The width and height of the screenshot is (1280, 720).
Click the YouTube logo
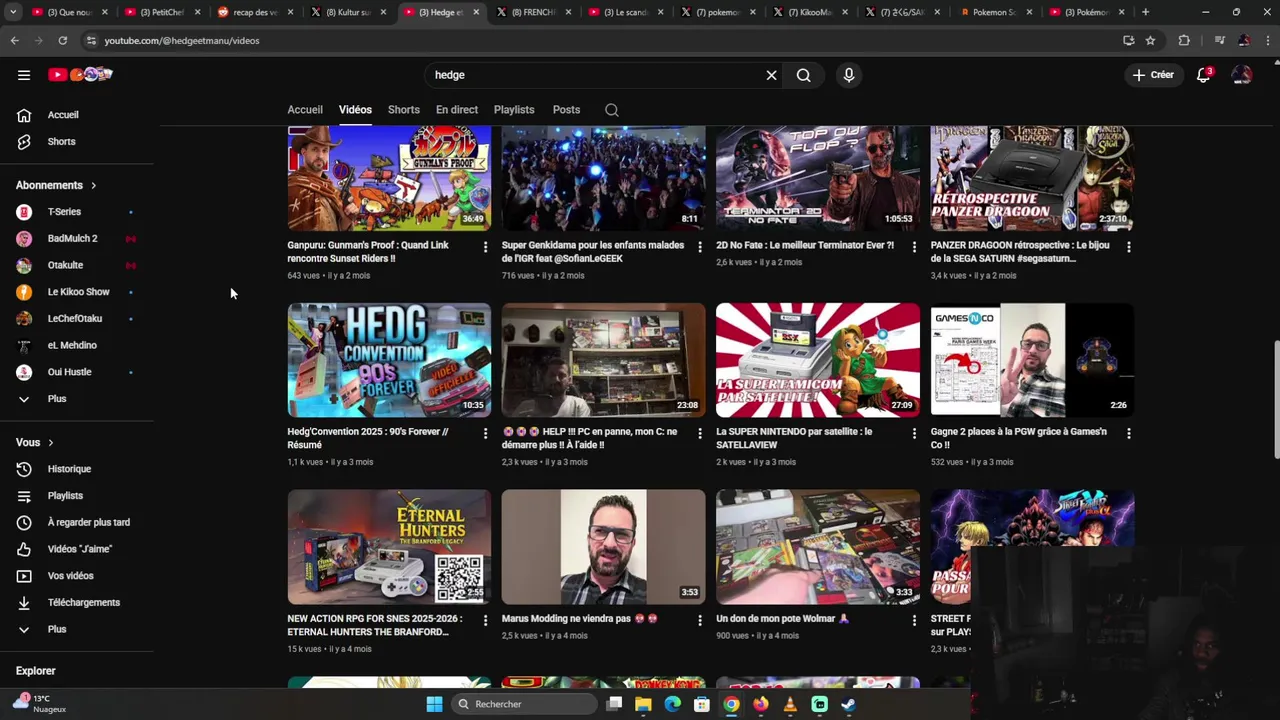[80, 75]
